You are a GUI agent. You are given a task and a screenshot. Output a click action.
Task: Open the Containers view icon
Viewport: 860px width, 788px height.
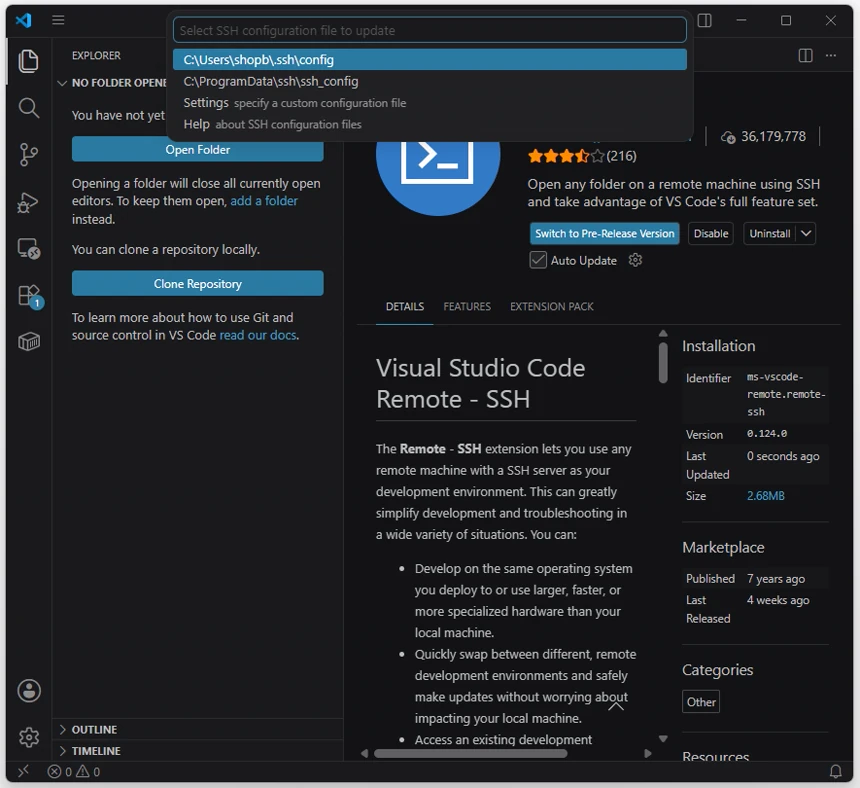(x=29, y=342)
